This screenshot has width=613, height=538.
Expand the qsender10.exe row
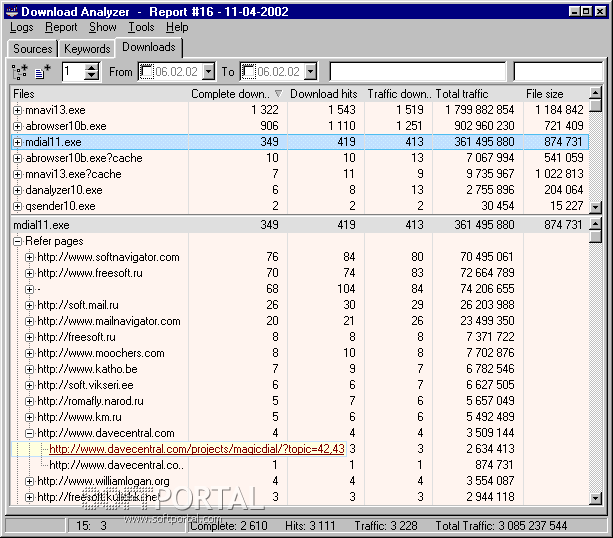(x=17, y=206)
